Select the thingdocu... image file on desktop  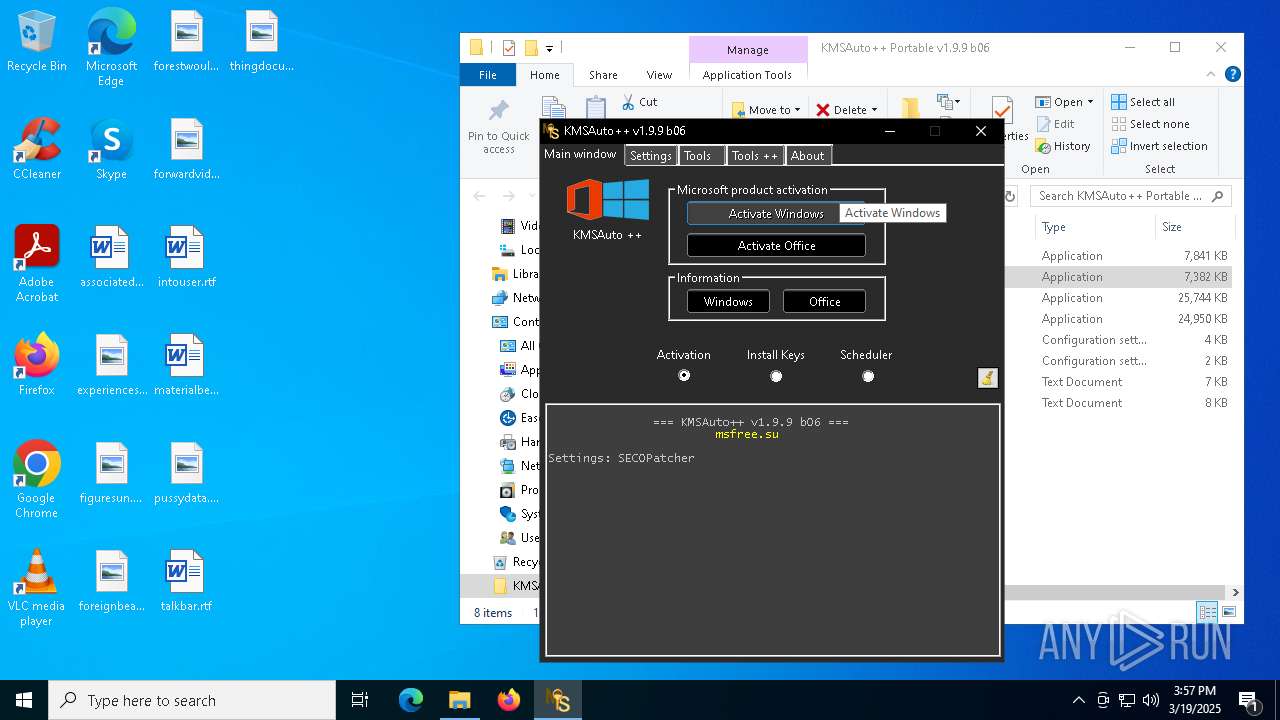pyautogui.click(x=262, y=42)
